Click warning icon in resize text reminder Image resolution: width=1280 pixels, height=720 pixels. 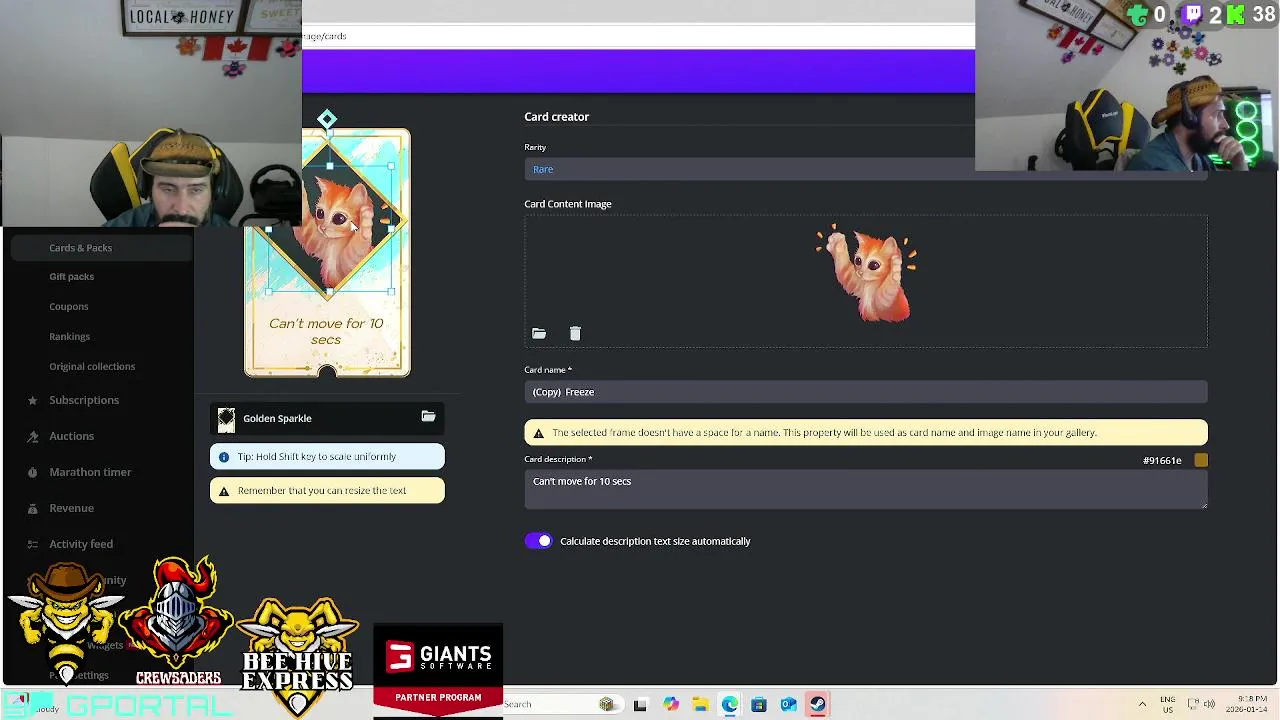point(224,491)
